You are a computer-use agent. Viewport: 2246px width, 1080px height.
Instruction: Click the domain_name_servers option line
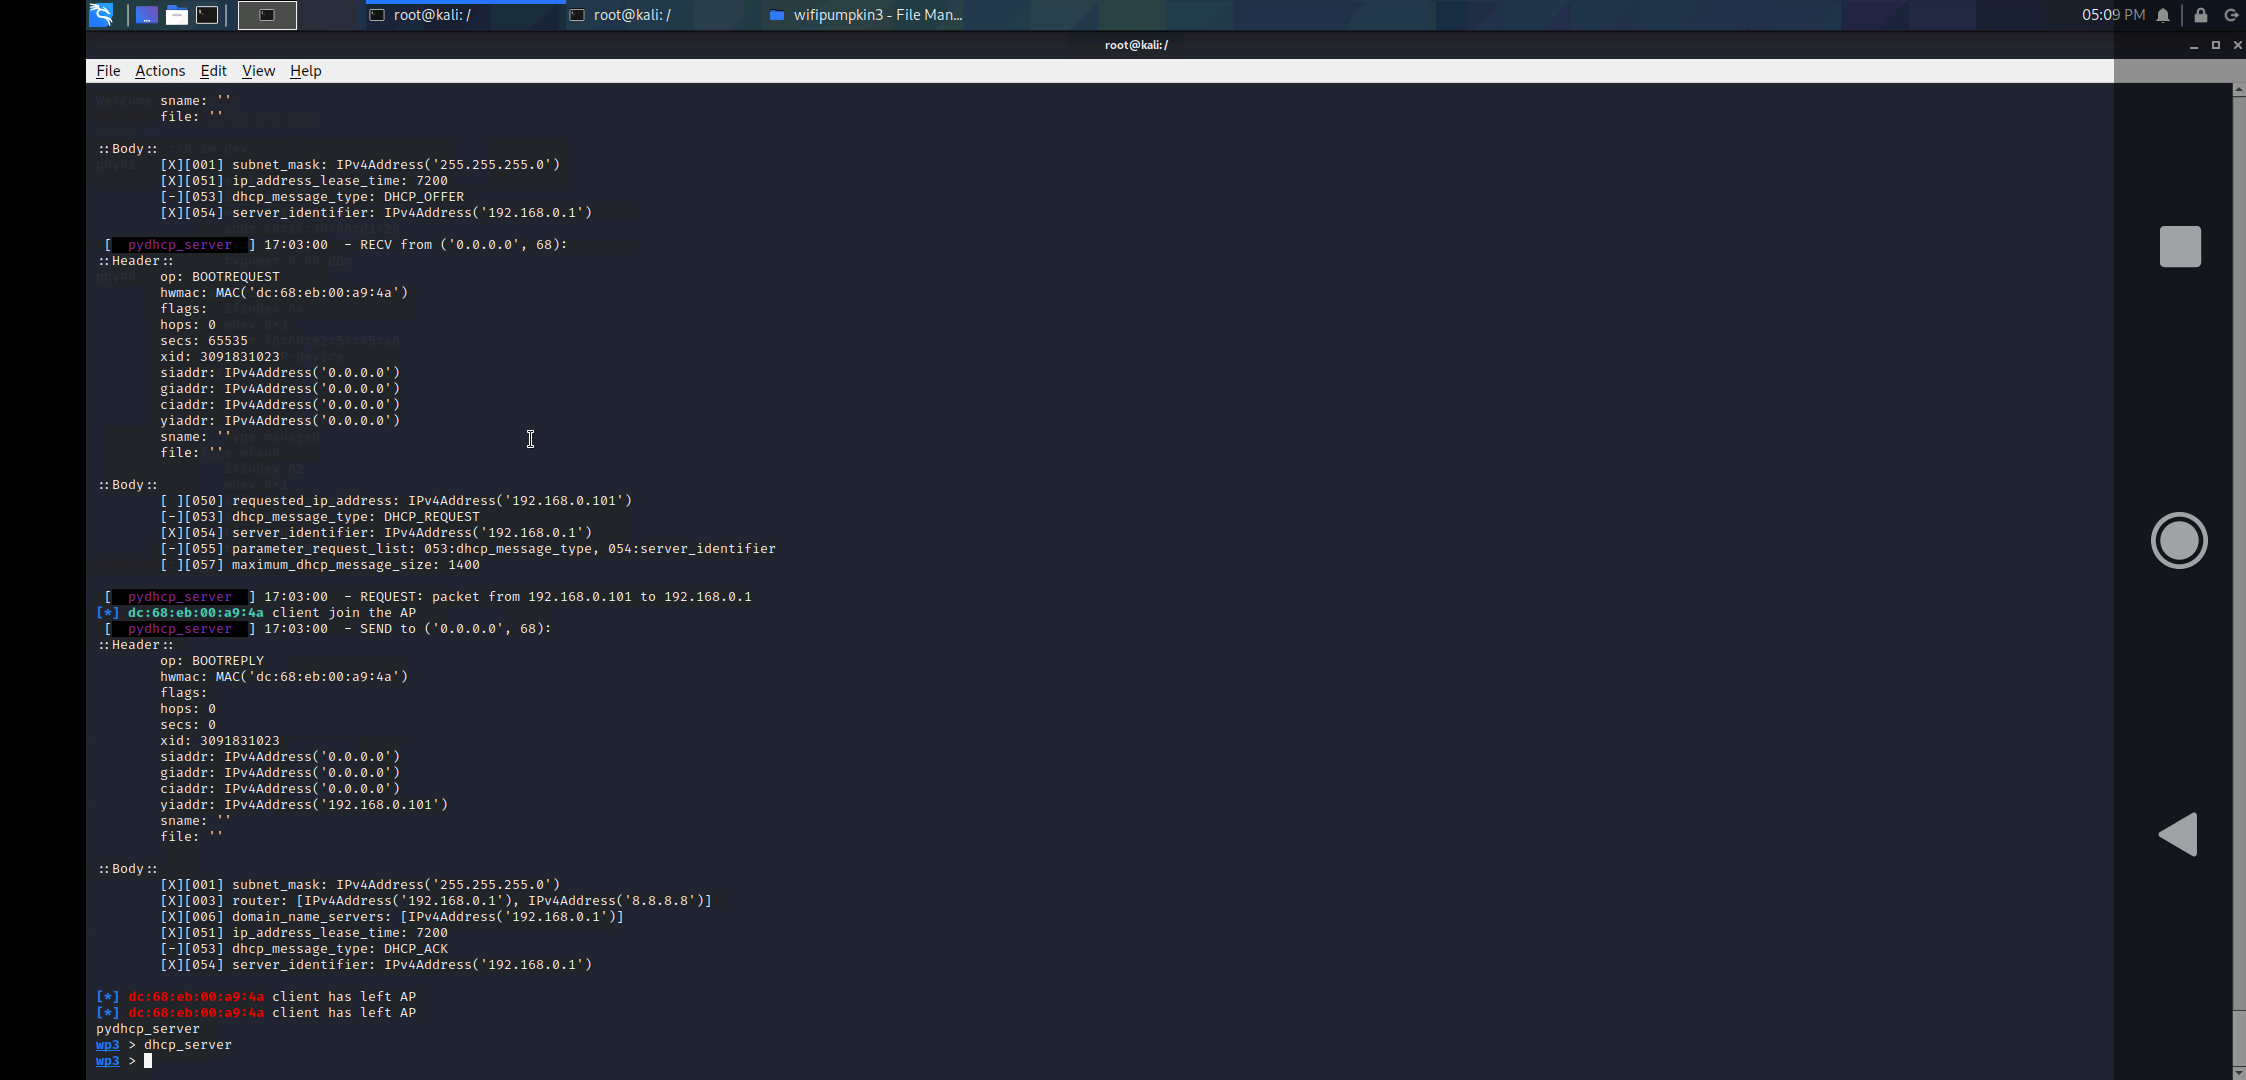(392, 917)
